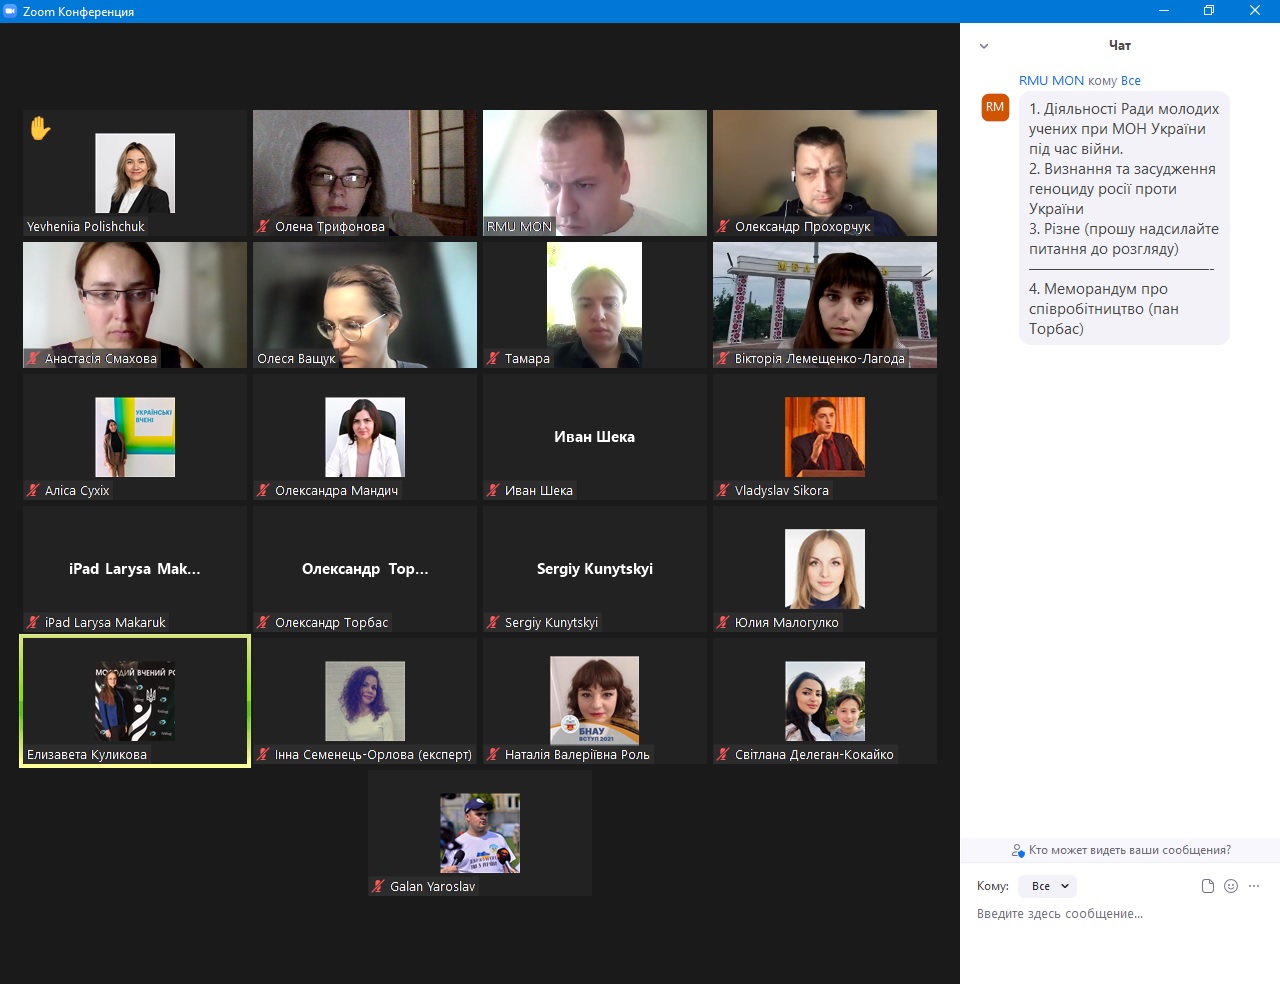The width and height of the screenshot is (1280, 984).
Task: Click the file attachment icon in chat
Action: pyautogui.click(x=1208, y=886)
